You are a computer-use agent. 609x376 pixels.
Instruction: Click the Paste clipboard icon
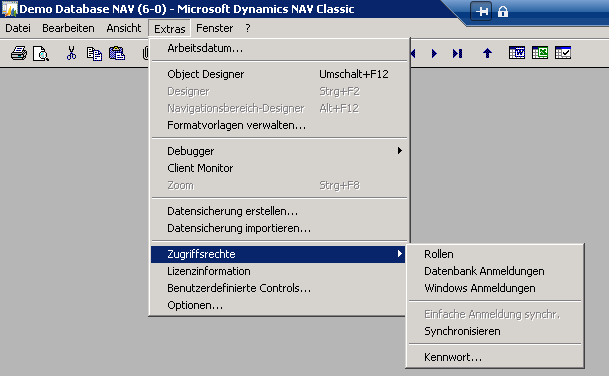coord(117,53)
